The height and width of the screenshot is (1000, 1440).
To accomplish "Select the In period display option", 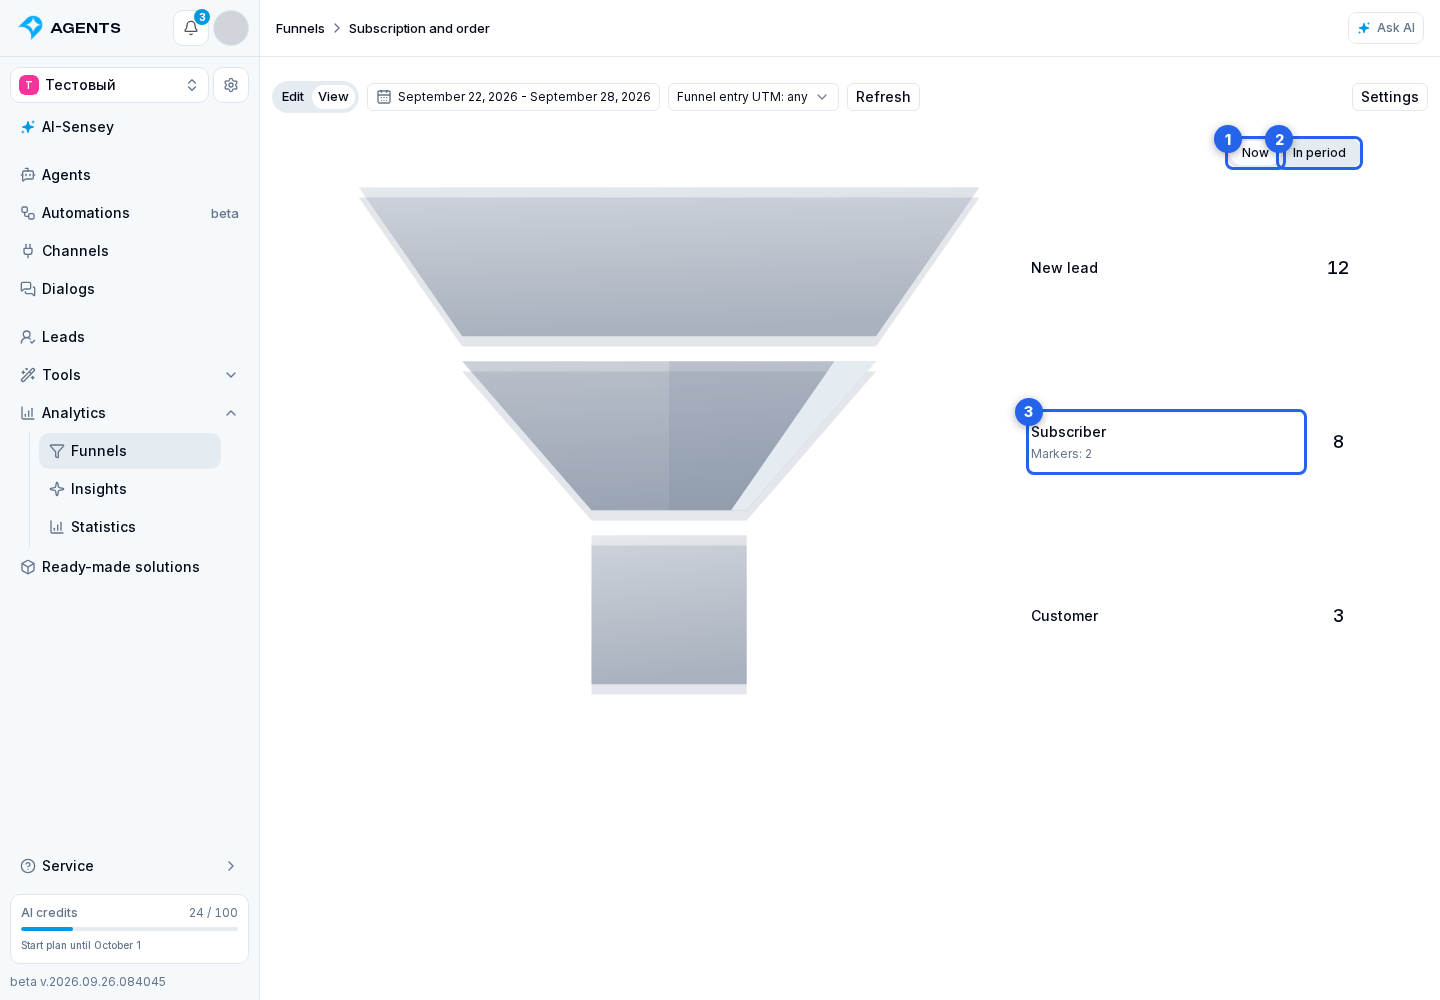I will (x=1320, y=153).
